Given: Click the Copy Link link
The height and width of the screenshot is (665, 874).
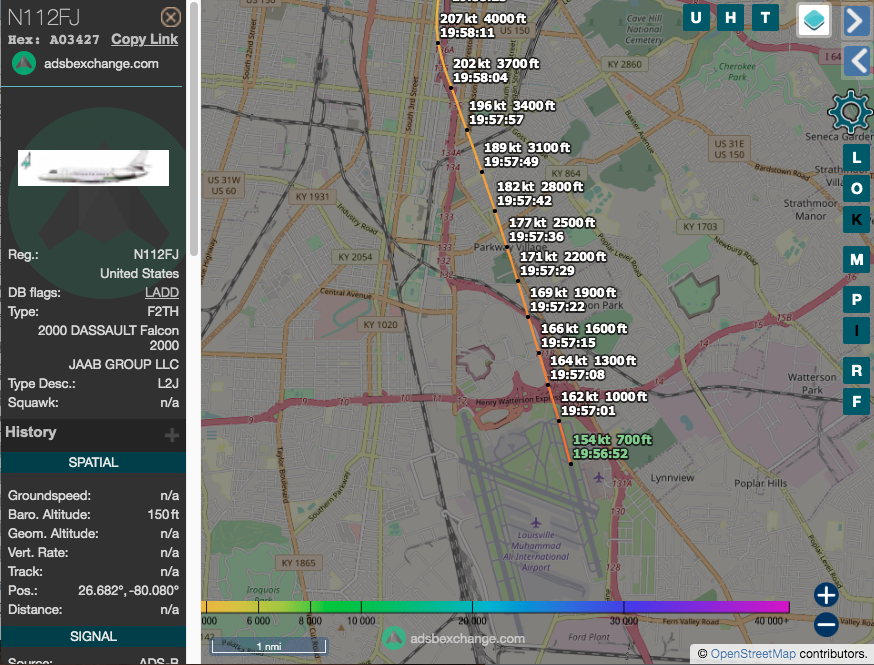Looking at the screenshot, I should pos(144,40).
